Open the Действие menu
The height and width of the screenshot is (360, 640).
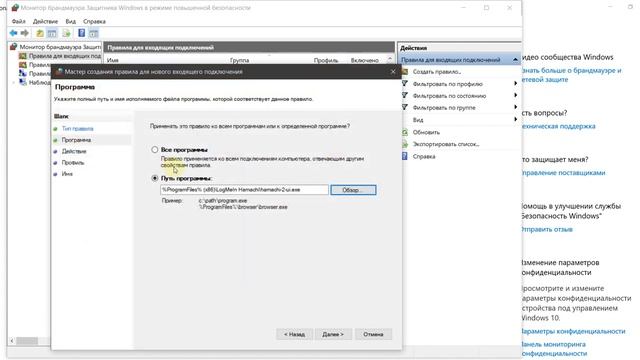click(x=45, y=21)
